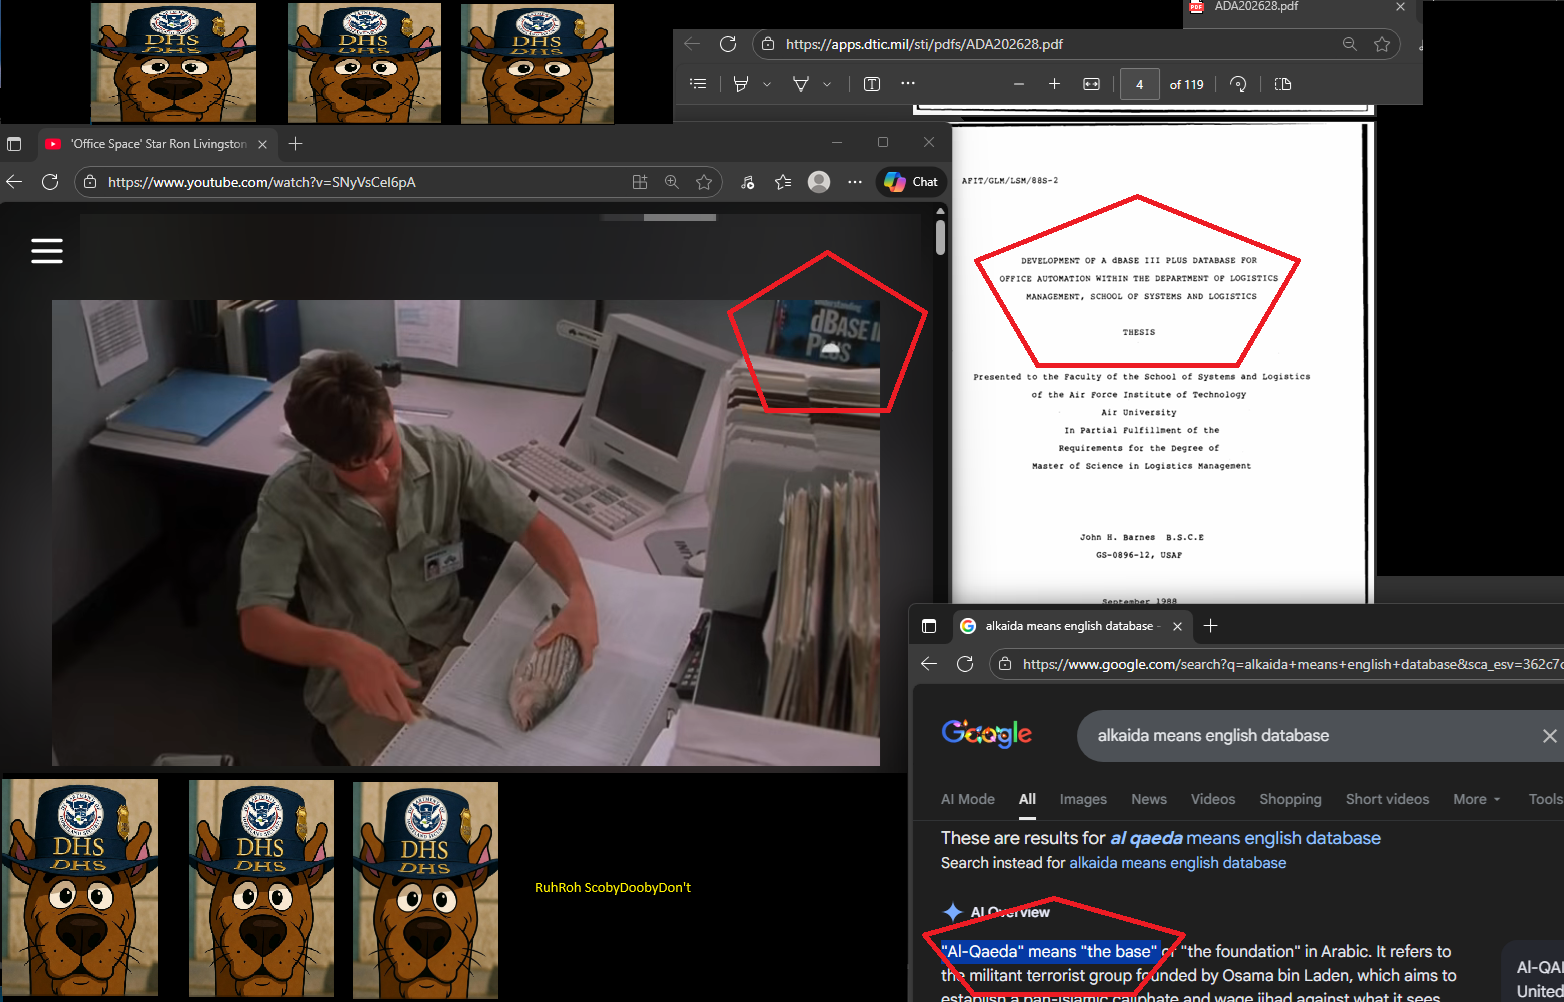Click the PDF fit to width icon
The image size is (1564, 1002).
click(1091, 84)
